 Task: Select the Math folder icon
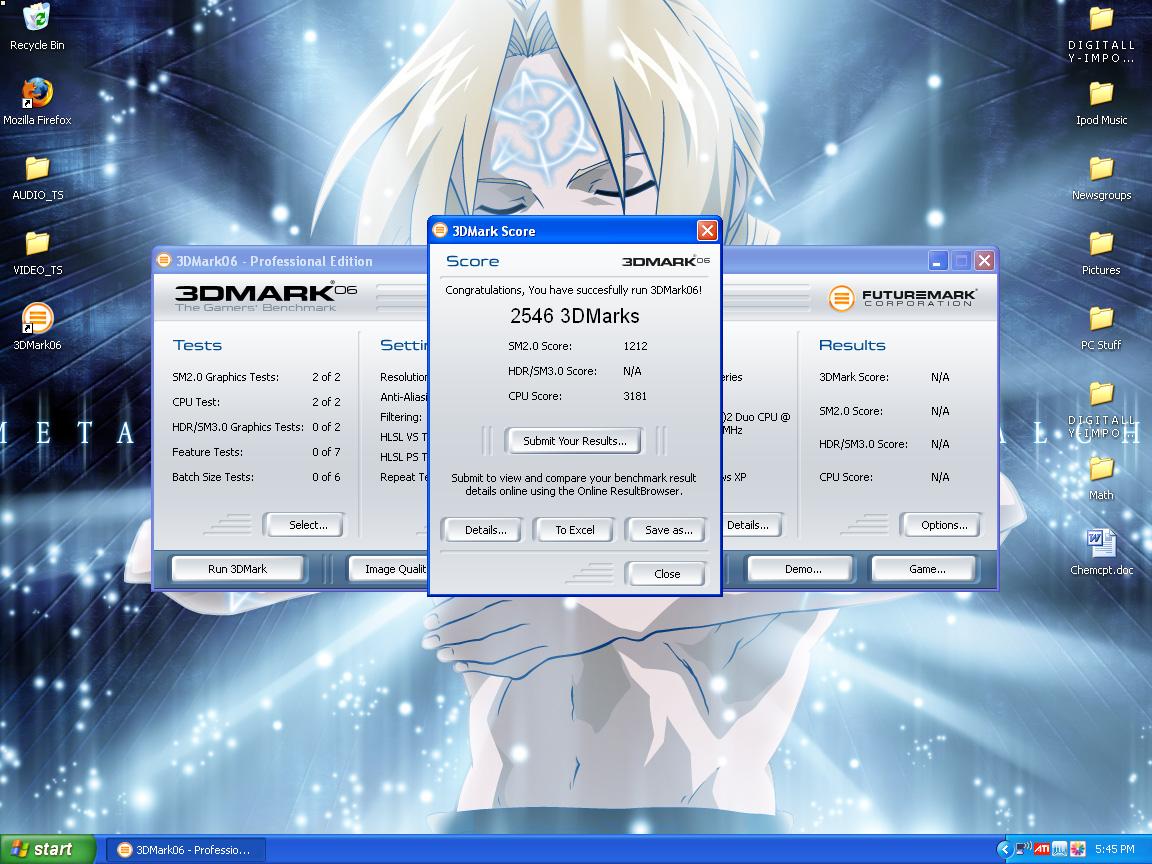(1101, 478)
